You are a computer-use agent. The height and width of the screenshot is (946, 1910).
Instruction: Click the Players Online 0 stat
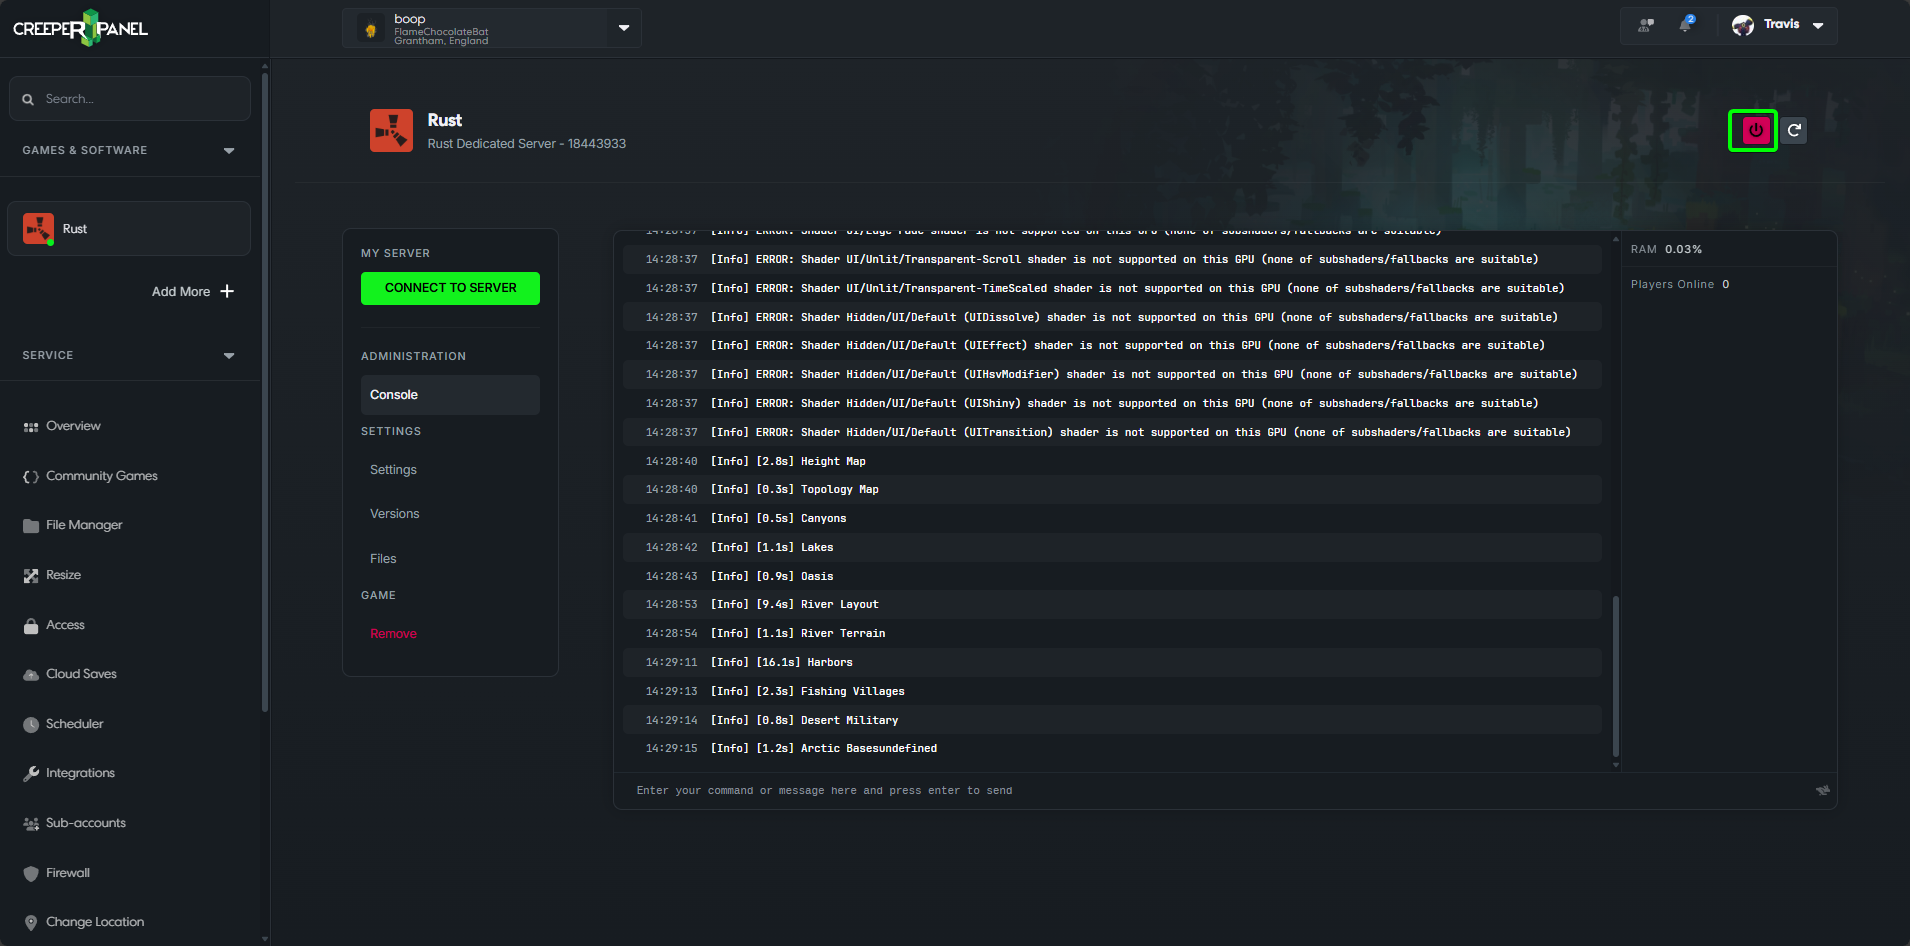click(x=1680, y=284)
